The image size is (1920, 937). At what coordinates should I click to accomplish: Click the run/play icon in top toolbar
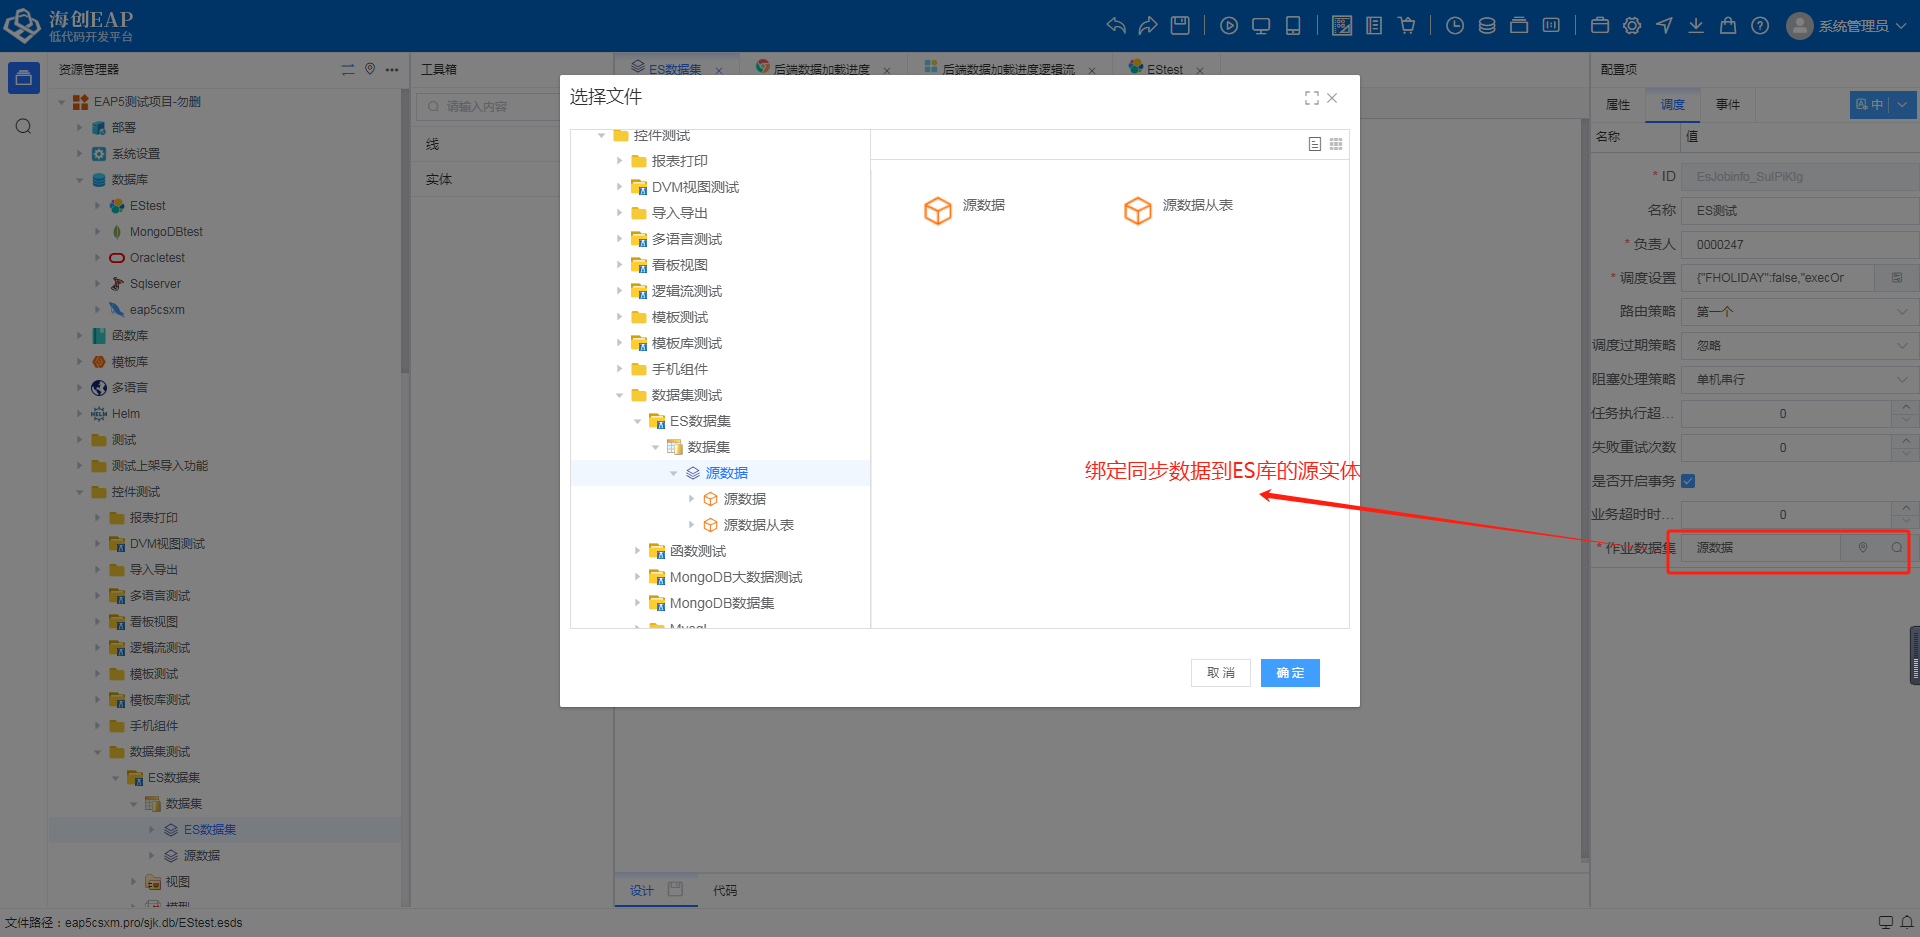[1229, 26]
